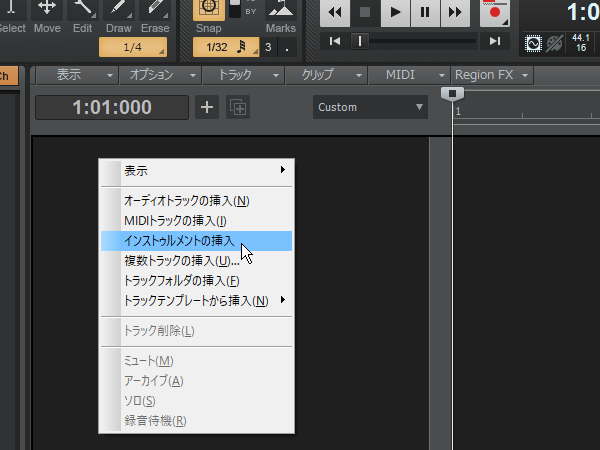Select インストゥルメントの挿入
Image resolution: width=600 pixels, height=450 pixels.
coord(196,241)
